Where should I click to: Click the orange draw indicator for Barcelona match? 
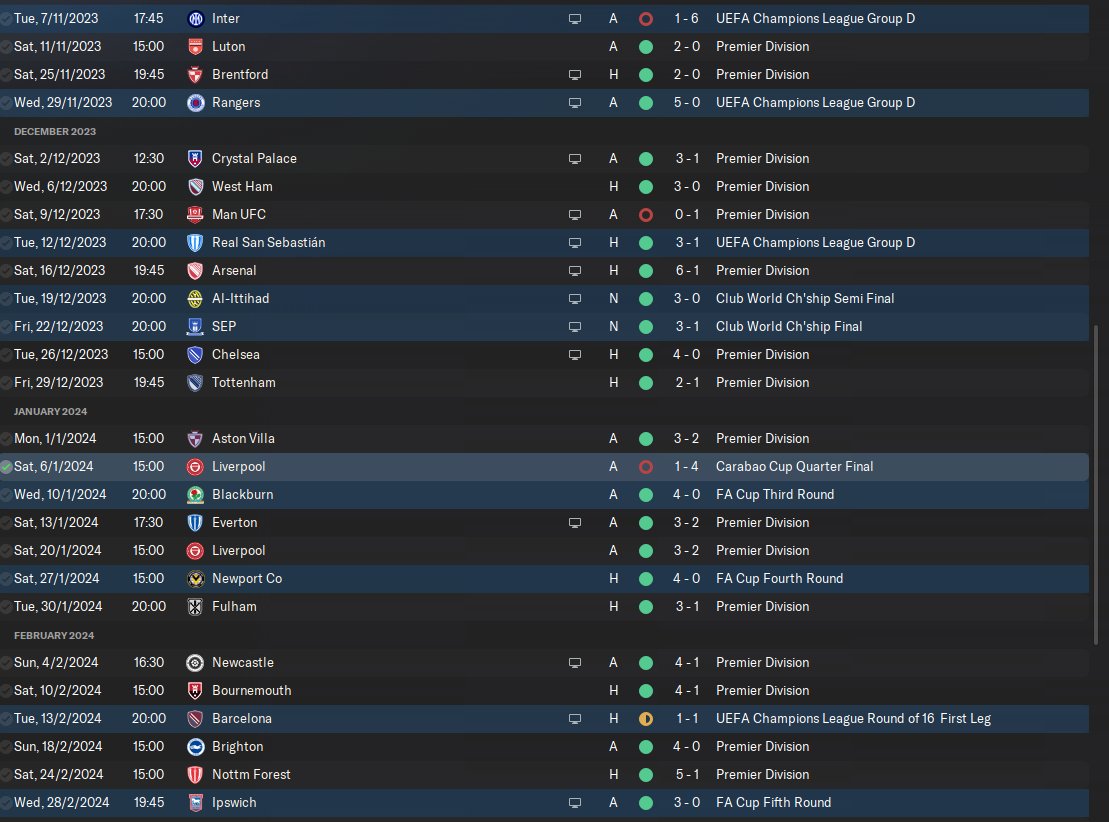coord(646,719)
